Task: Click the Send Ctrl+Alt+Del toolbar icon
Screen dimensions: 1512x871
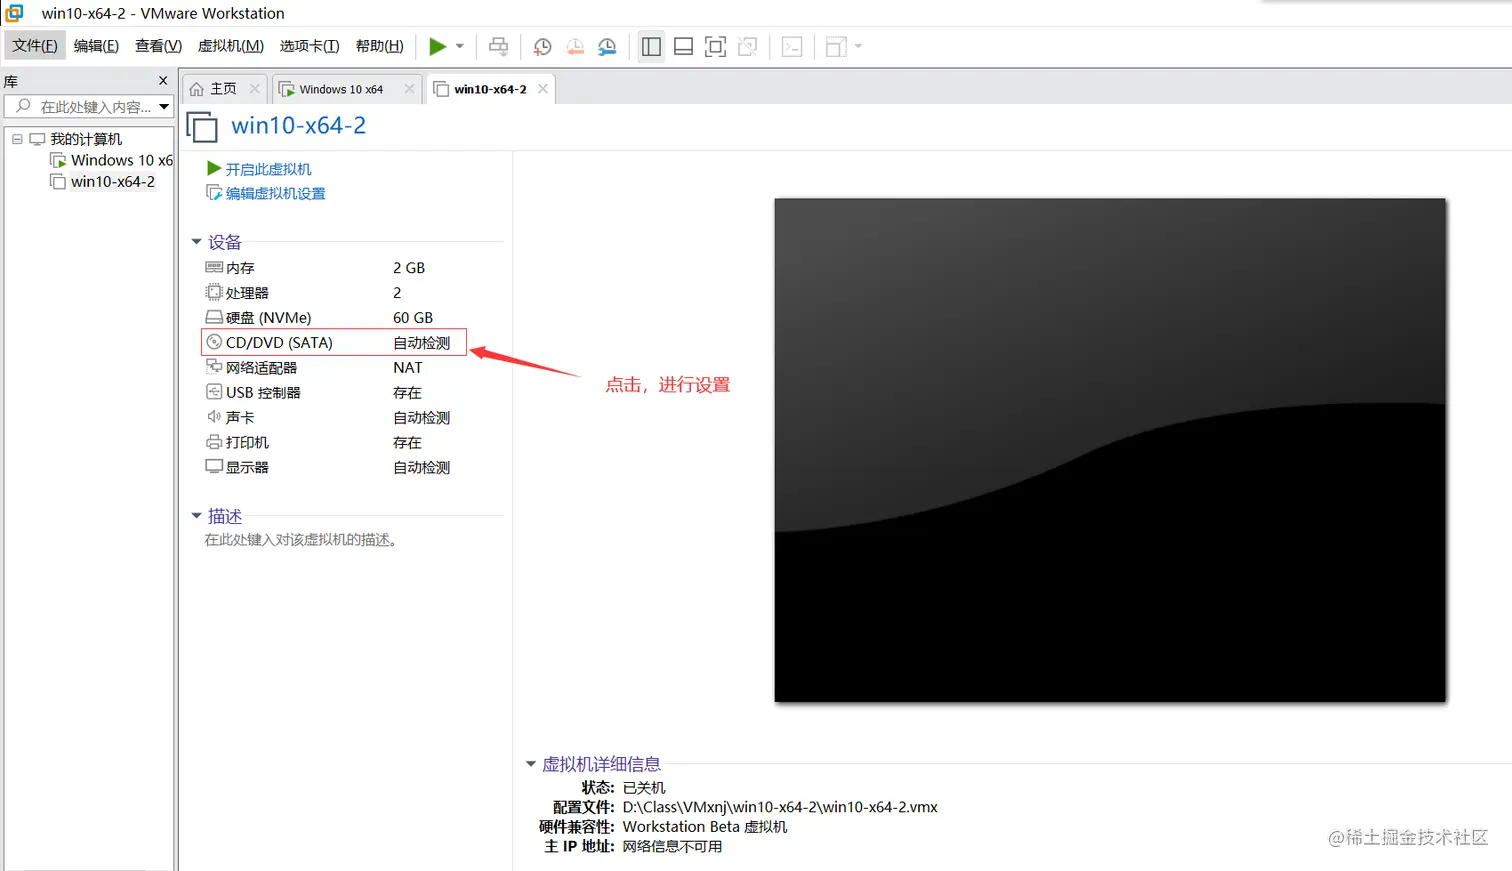Action: coord(498,46)
